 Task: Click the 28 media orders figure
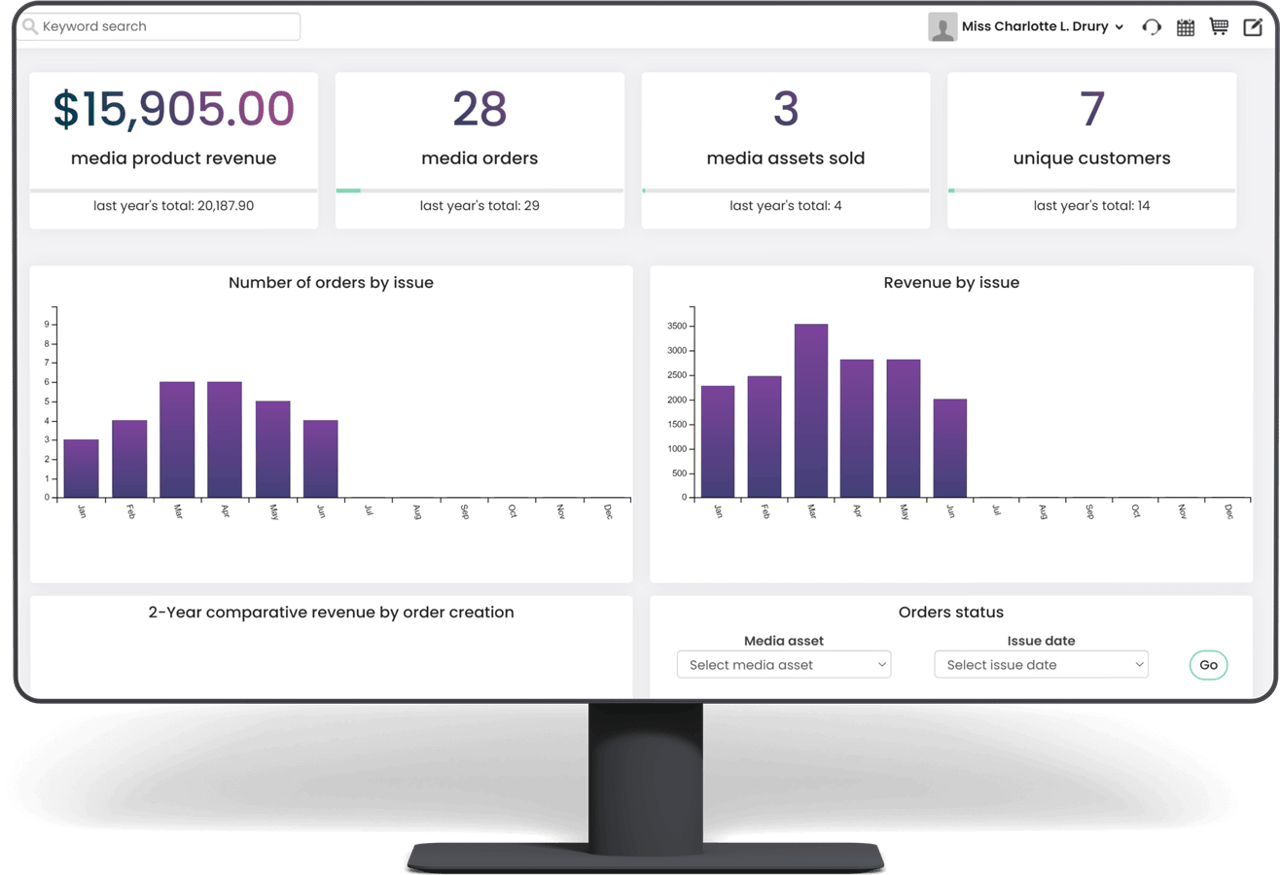(x=479, y=107)
